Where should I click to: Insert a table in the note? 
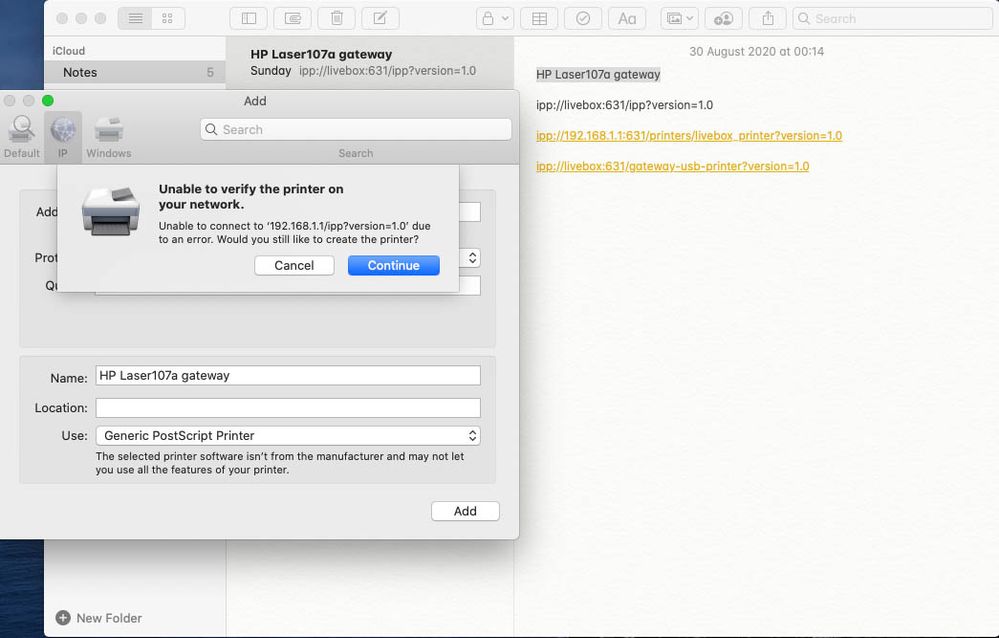pos(539,18)
